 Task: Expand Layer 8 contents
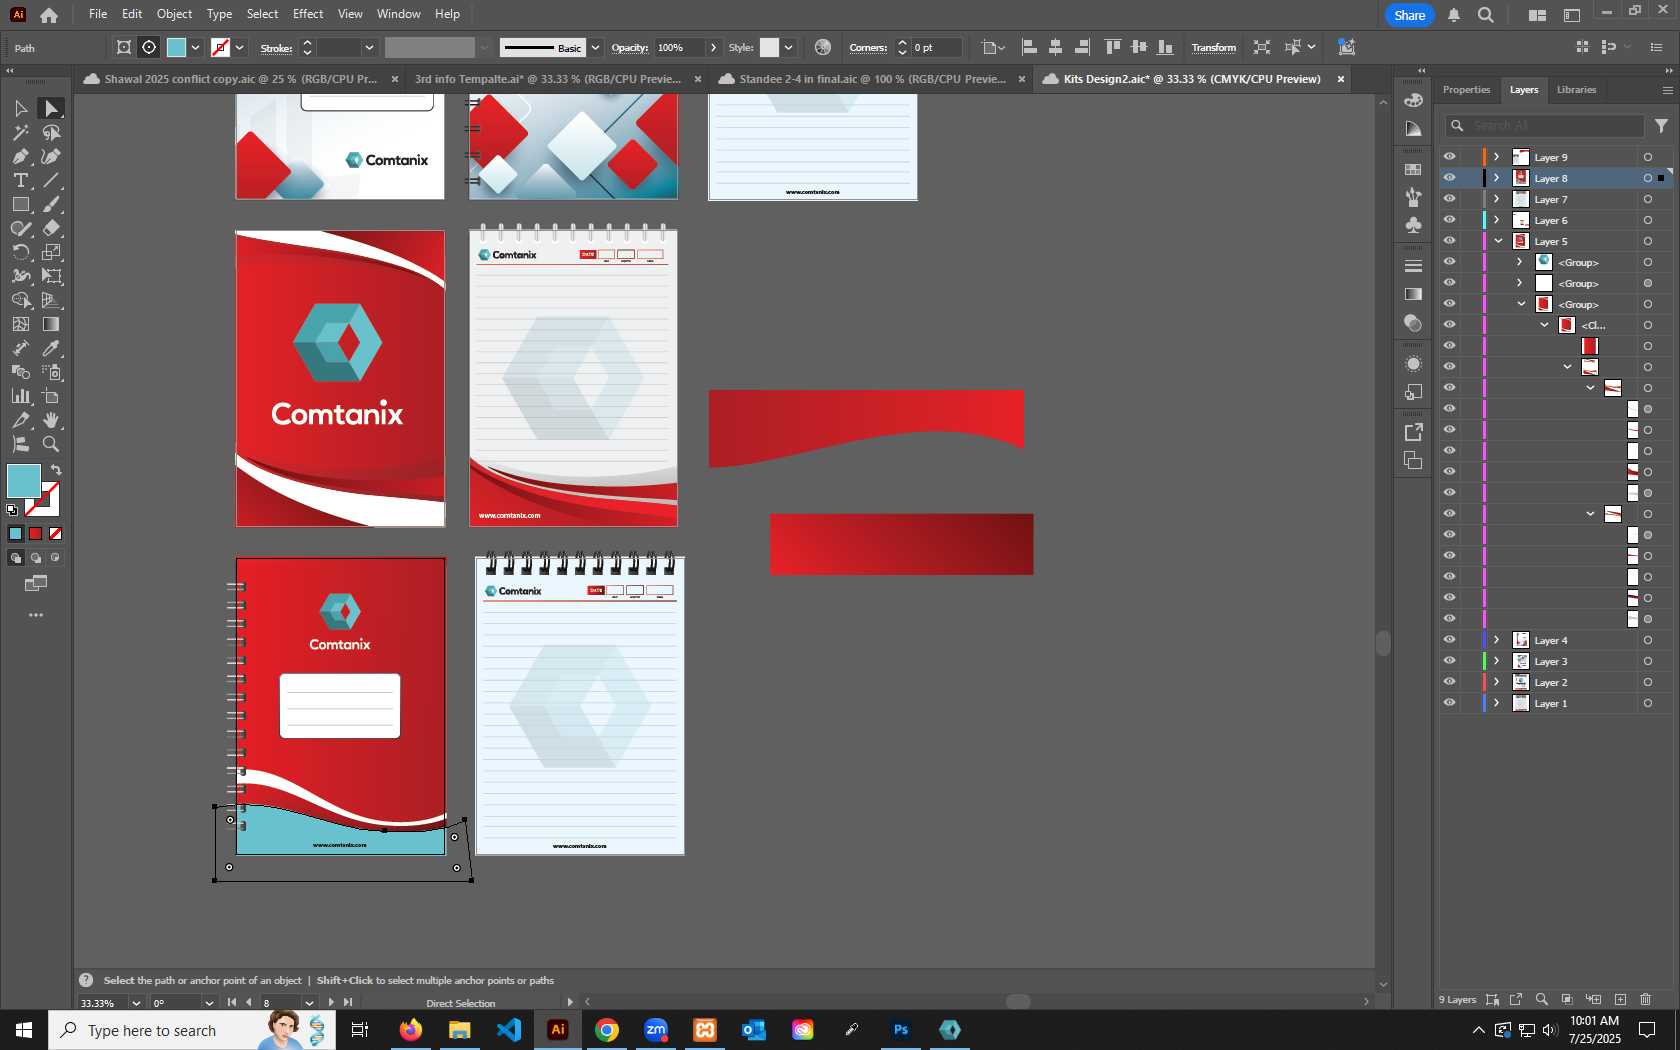click(x=1497, y=178)
